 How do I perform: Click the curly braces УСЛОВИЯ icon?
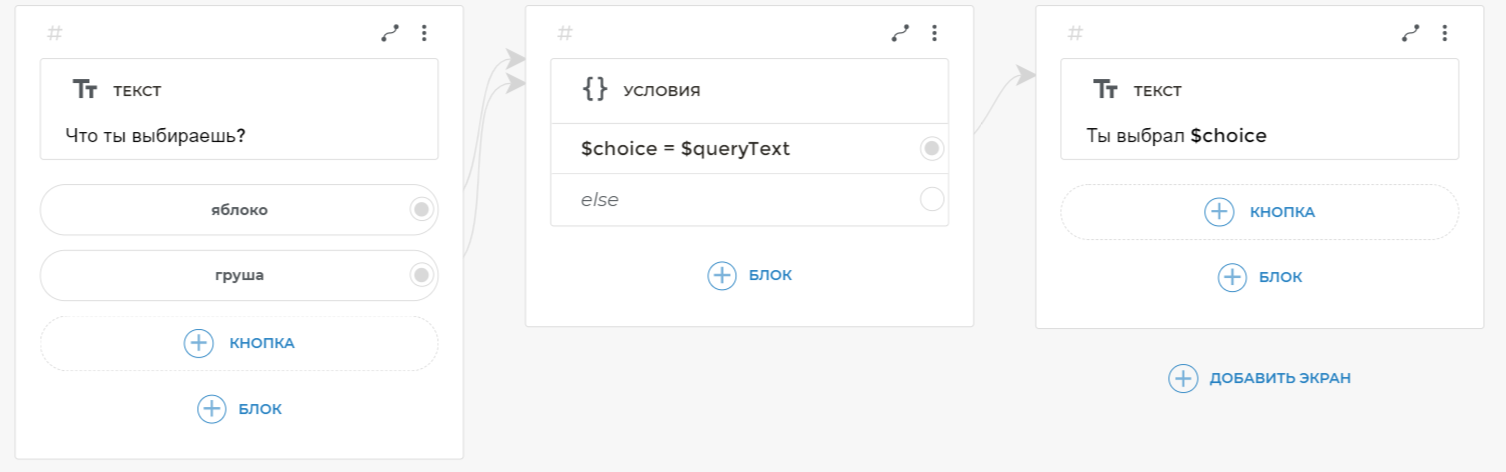595,90
